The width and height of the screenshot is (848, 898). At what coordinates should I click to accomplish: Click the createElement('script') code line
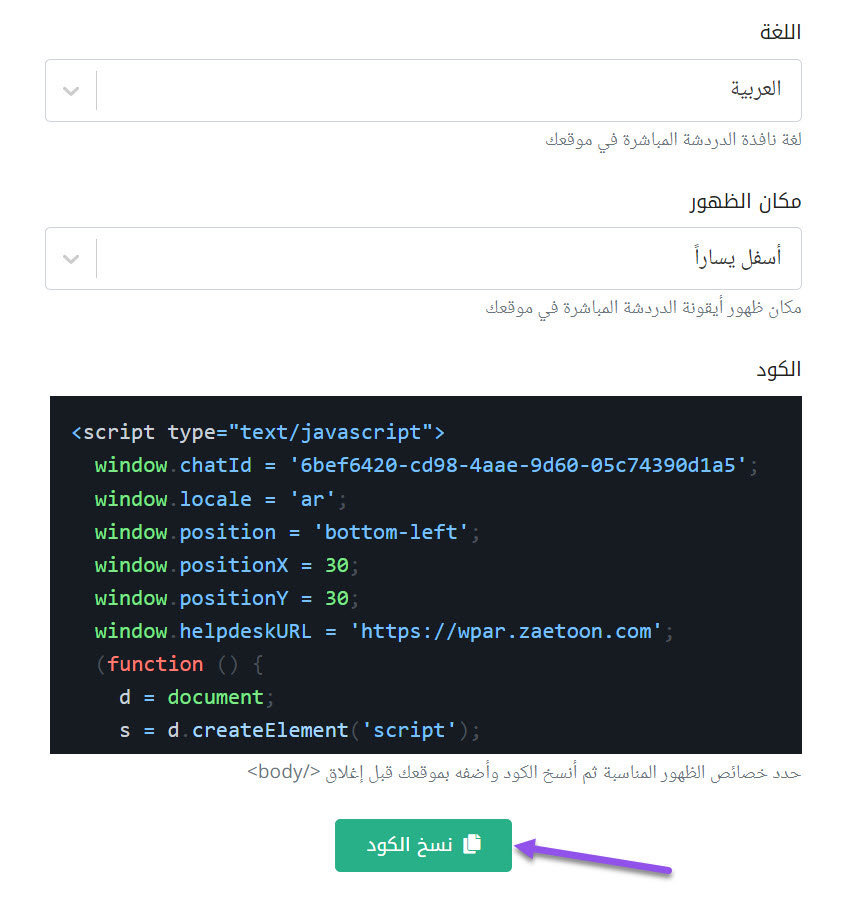click(300, 730)
